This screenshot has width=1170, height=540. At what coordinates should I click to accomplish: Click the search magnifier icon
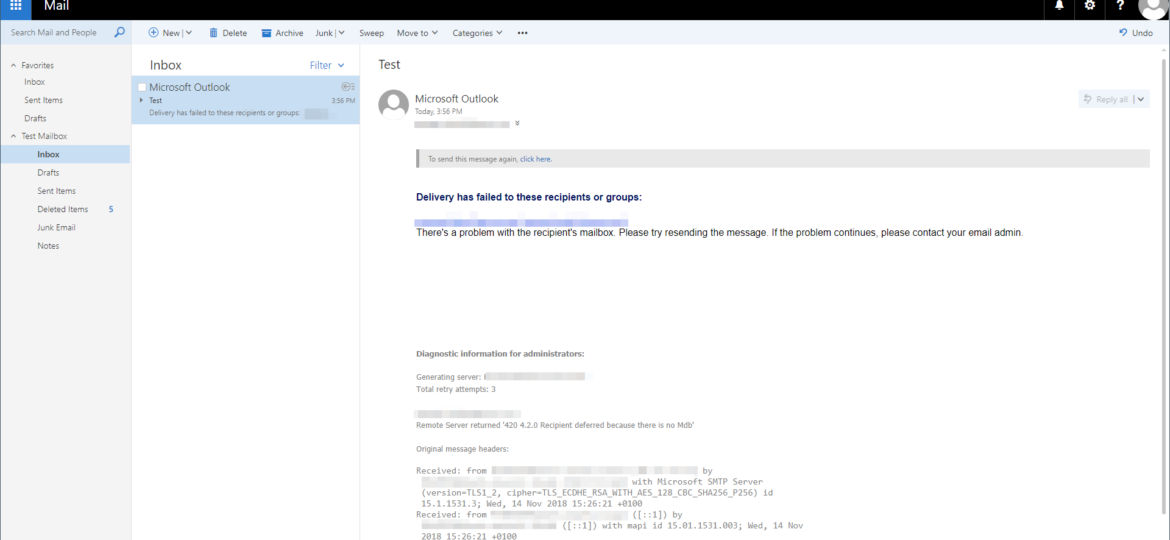119,33
